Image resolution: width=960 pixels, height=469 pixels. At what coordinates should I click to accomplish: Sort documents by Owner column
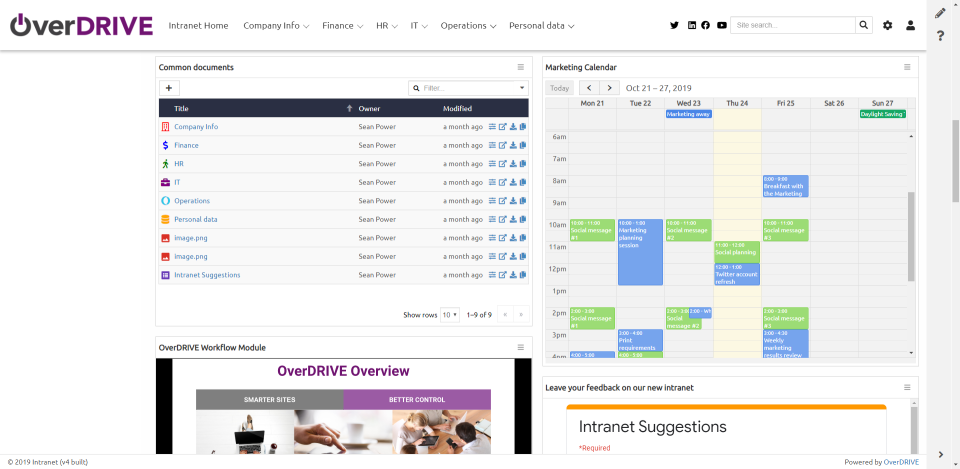coord(369,108)
